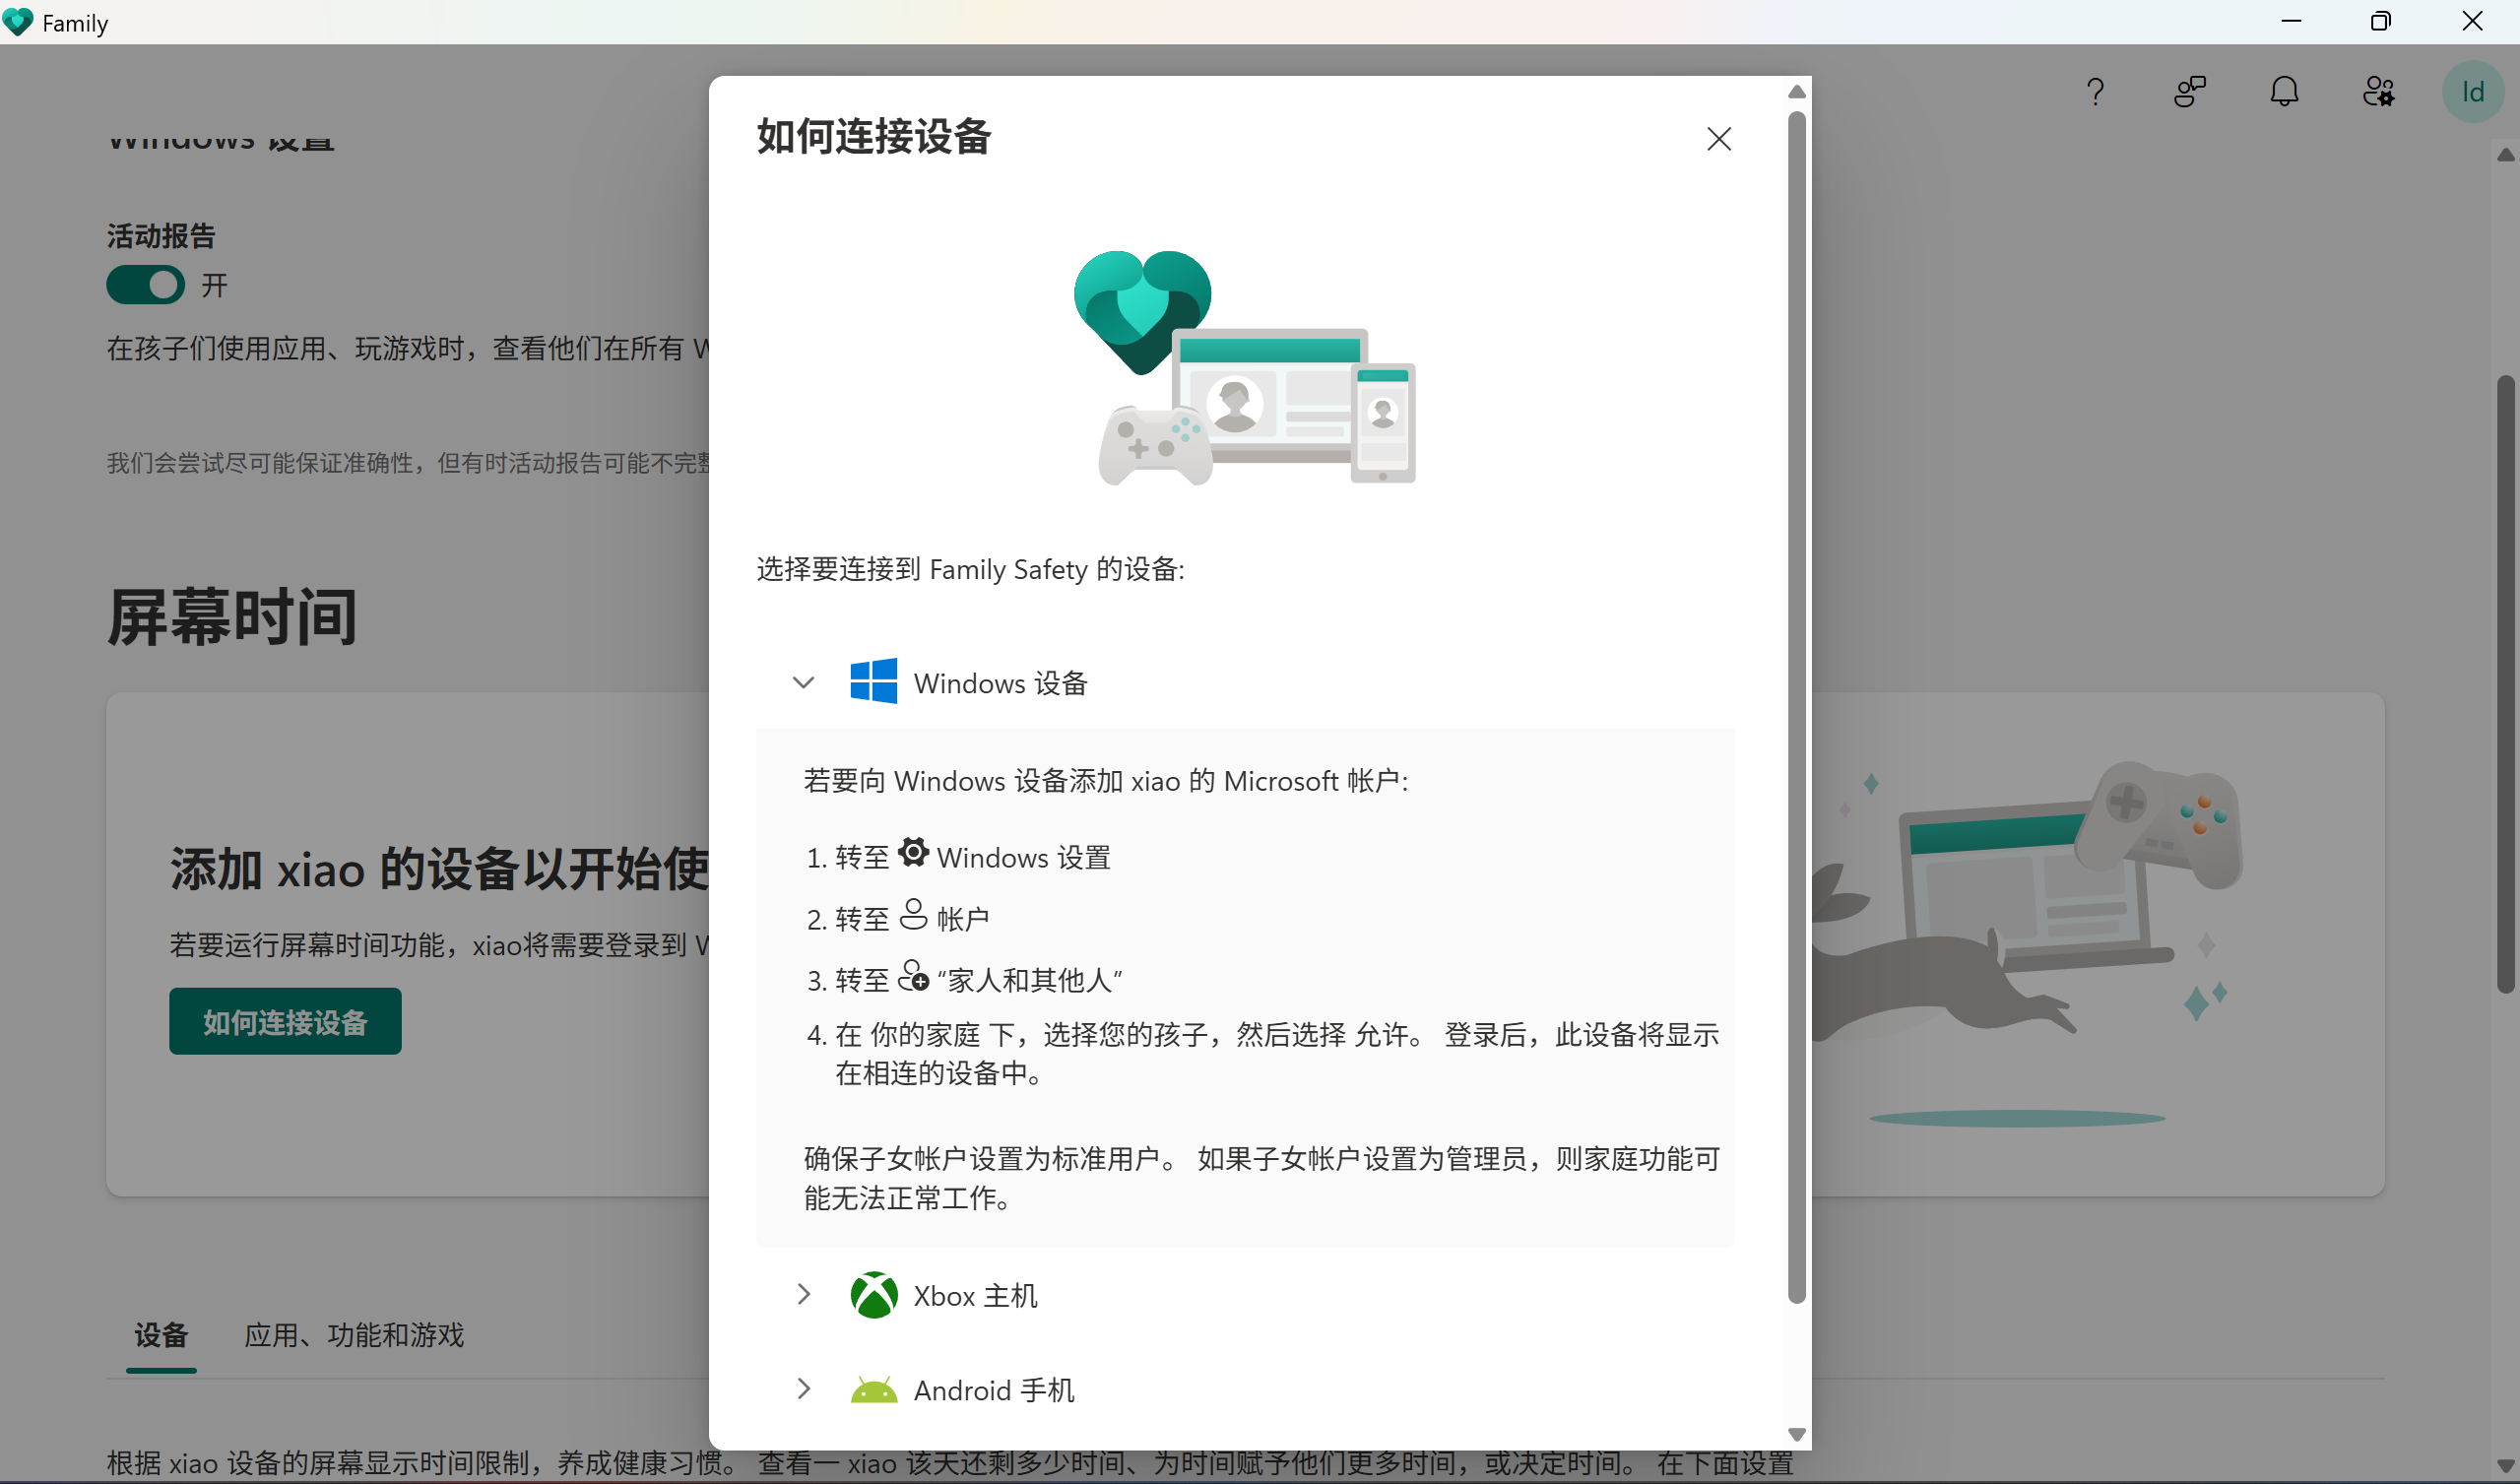2520x1484 pixels.
Task: Click the 如何连接设备 button
Action: tap(285, 1021)
